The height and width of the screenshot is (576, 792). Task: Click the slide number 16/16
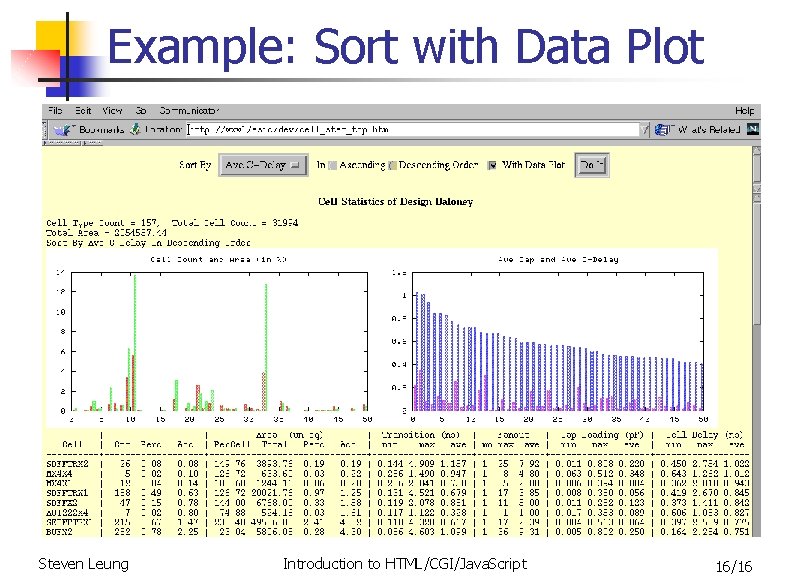click(x=733, y=566)
